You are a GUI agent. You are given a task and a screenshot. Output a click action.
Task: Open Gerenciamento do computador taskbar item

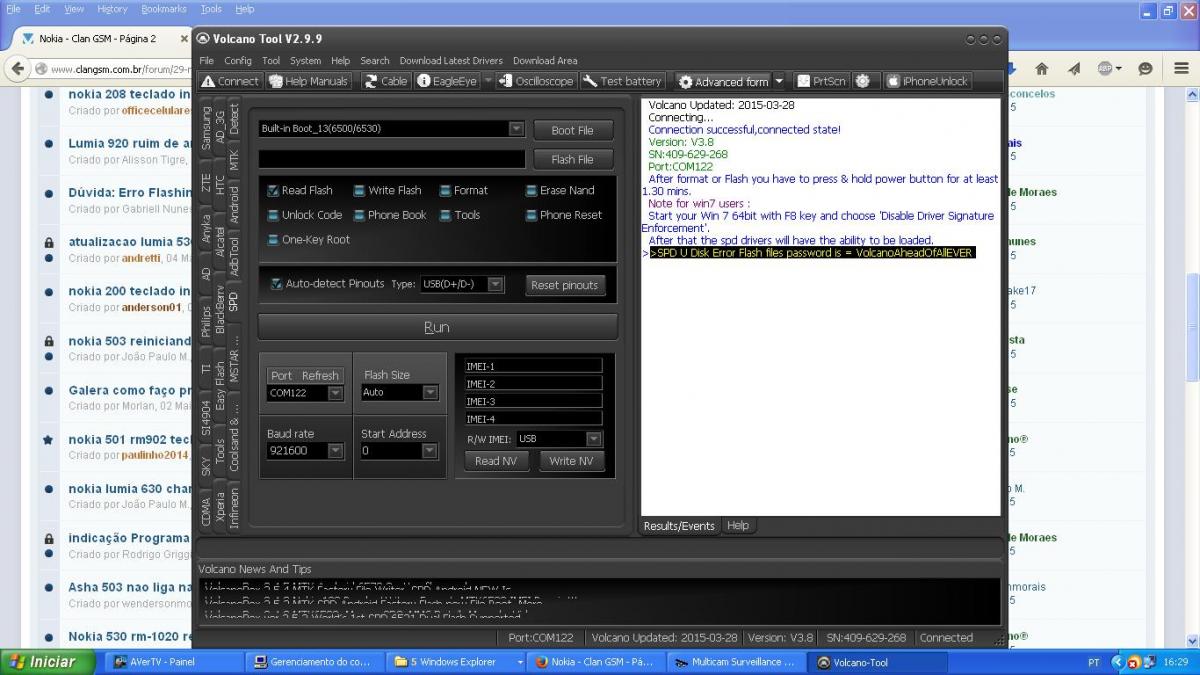(315, 662)
